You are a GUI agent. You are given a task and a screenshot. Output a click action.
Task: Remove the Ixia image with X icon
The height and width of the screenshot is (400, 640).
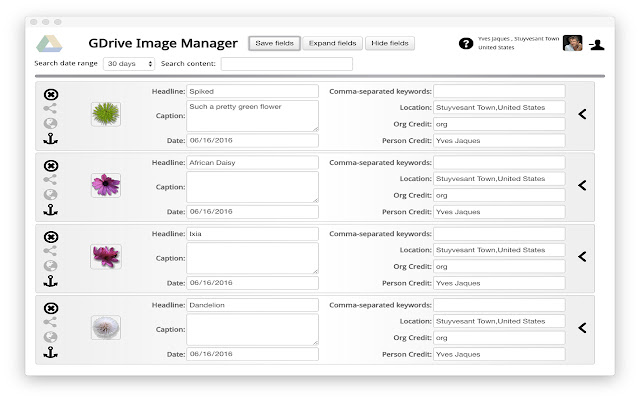[x=51, y=237]
